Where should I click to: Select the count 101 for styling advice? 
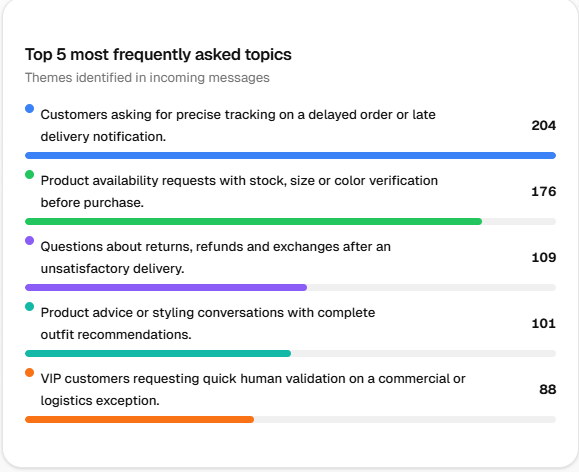[544, 324]
